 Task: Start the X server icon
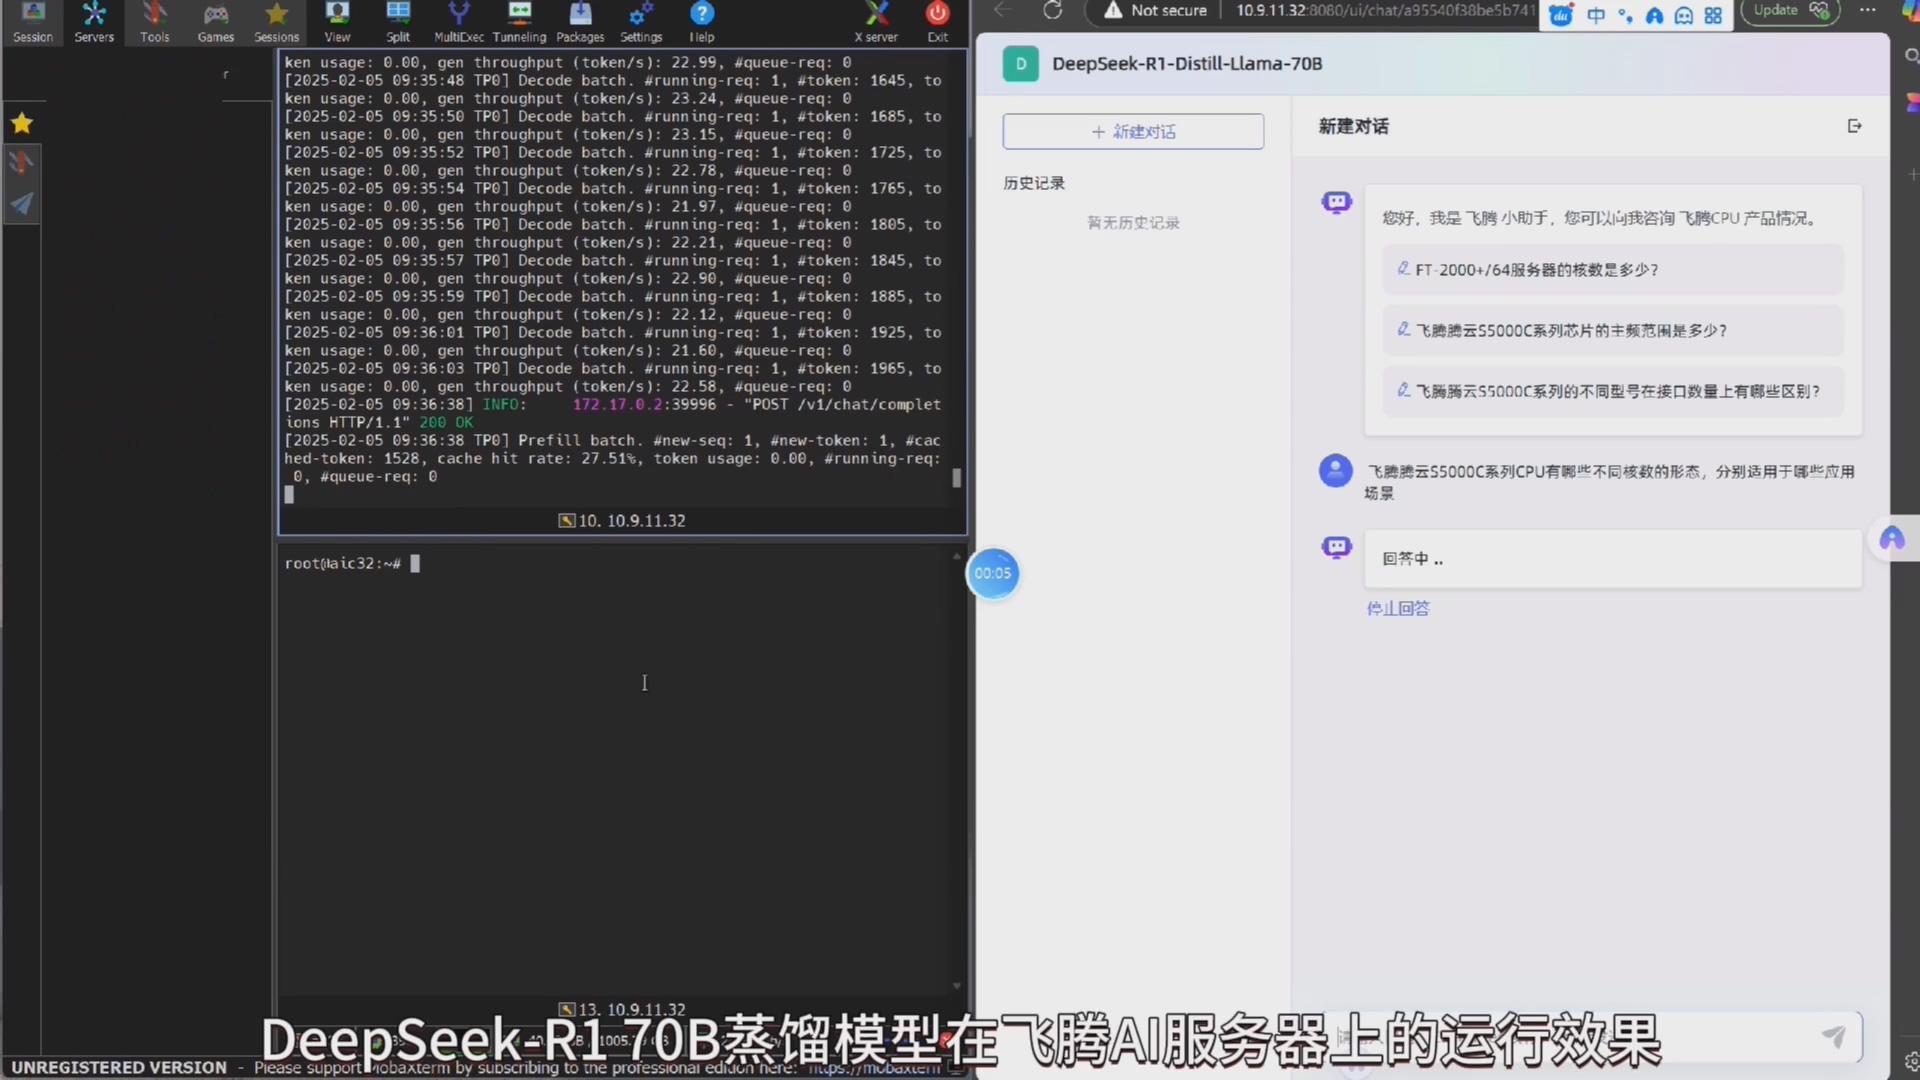[x=876, y=21]
